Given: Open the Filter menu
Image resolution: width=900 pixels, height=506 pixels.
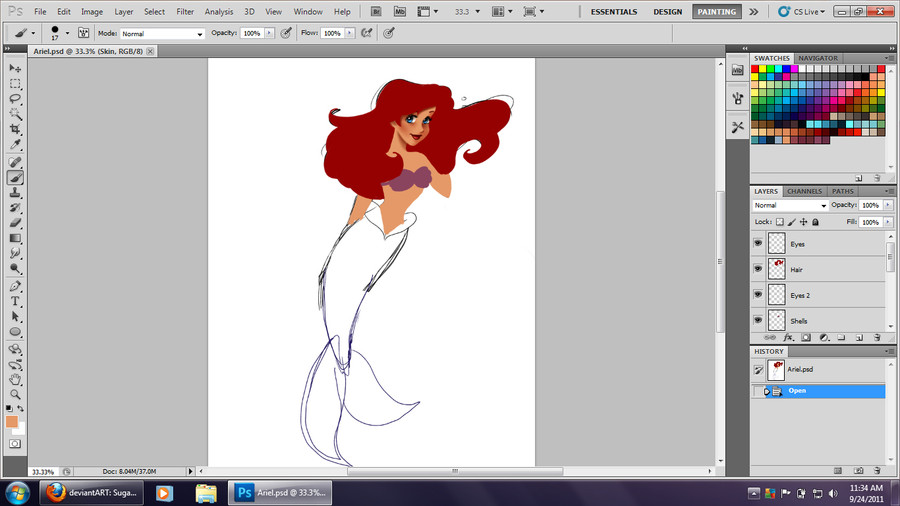Looking at the screenshot, I should pos(185,11).
